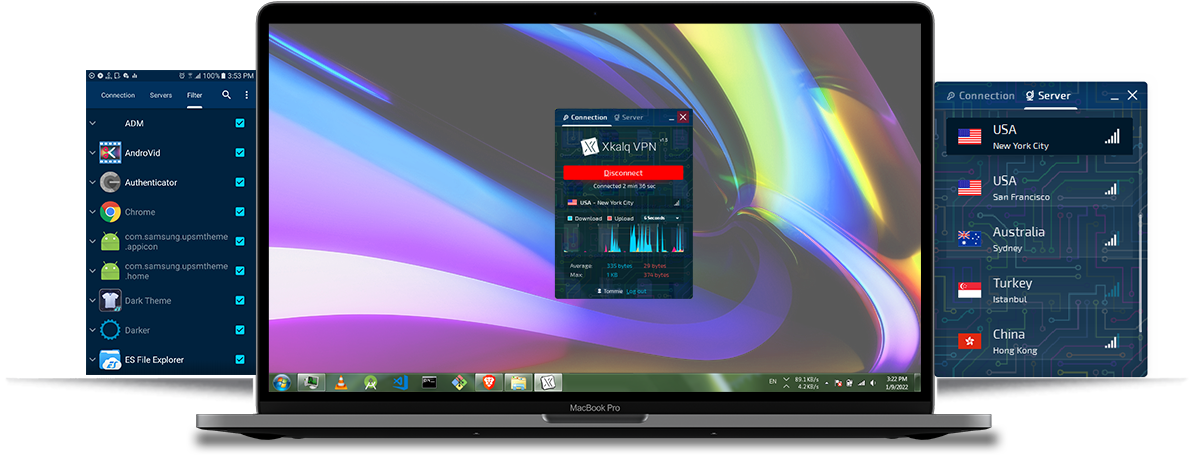
Task: Uncheck the Darker checkbox
Action: [x=240, y=330]
